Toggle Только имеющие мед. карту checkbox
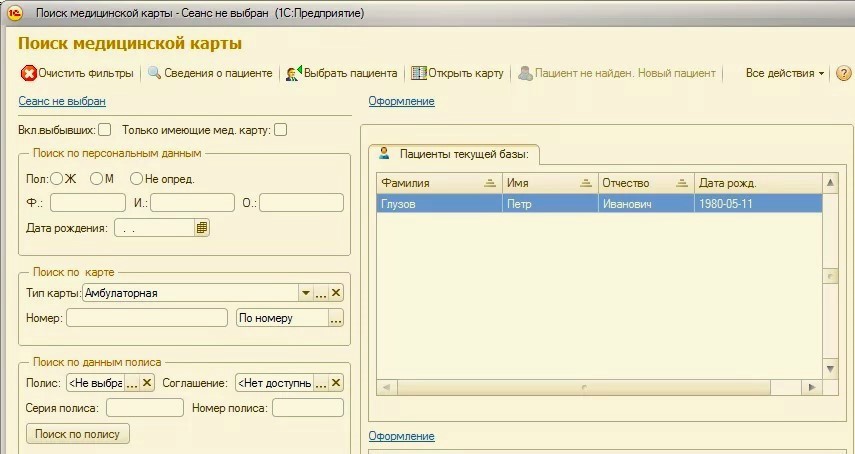Image resolution: width=855 pixels, height=454 pixels. (281, 129)
